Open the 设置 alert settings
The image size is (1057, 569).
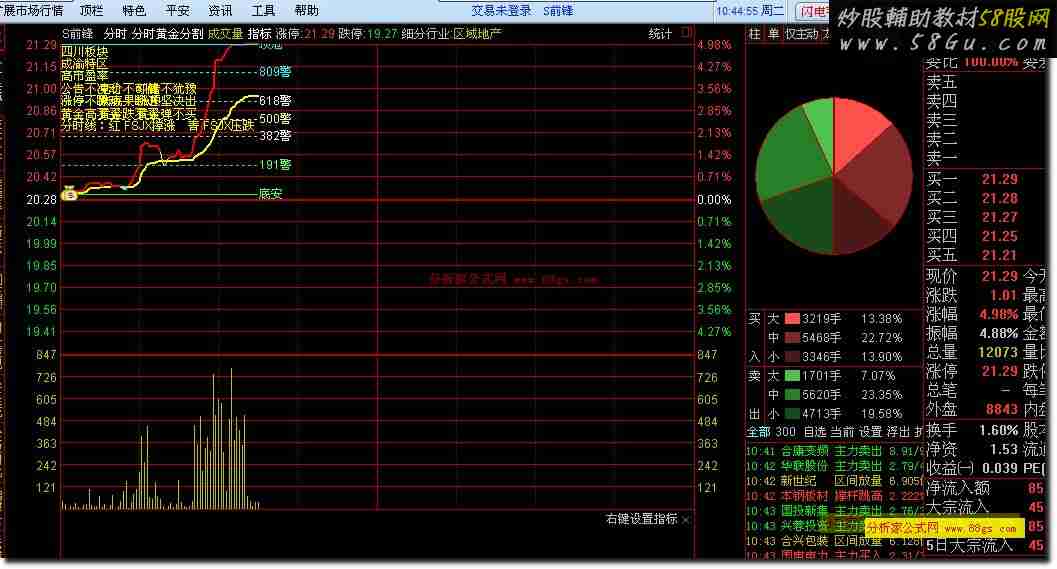coord(870,431)
